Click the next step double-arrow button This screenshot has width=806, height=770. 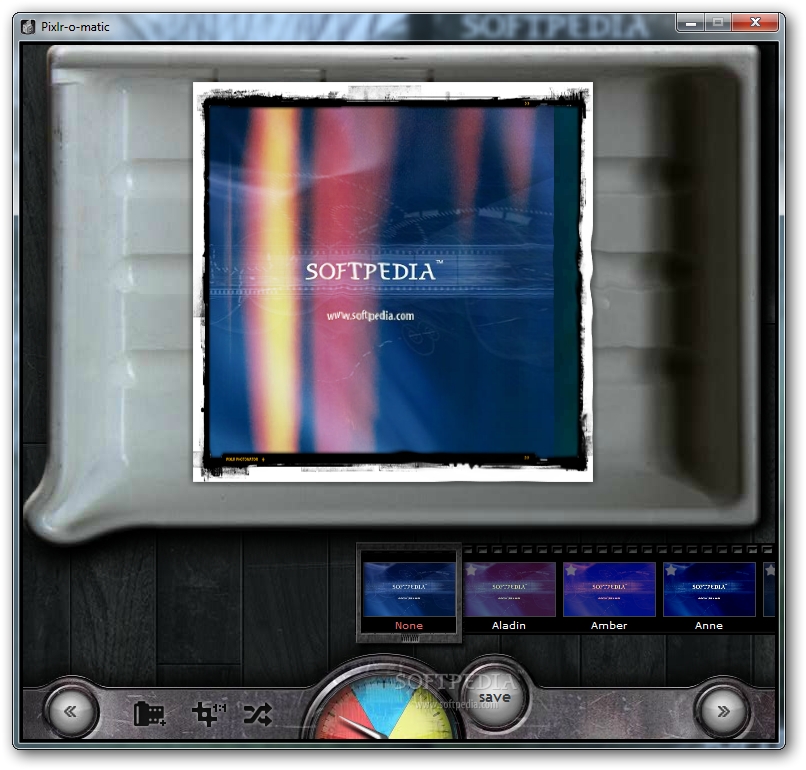pyautogui.click(x=723, y=711)
